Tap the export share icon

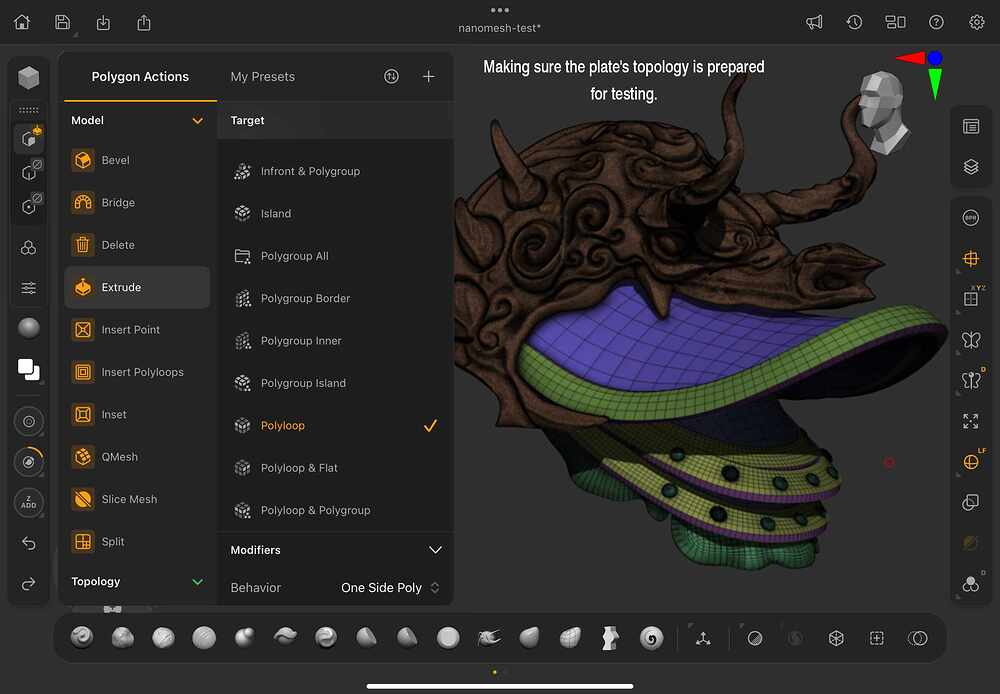click(x=144, y=23)
